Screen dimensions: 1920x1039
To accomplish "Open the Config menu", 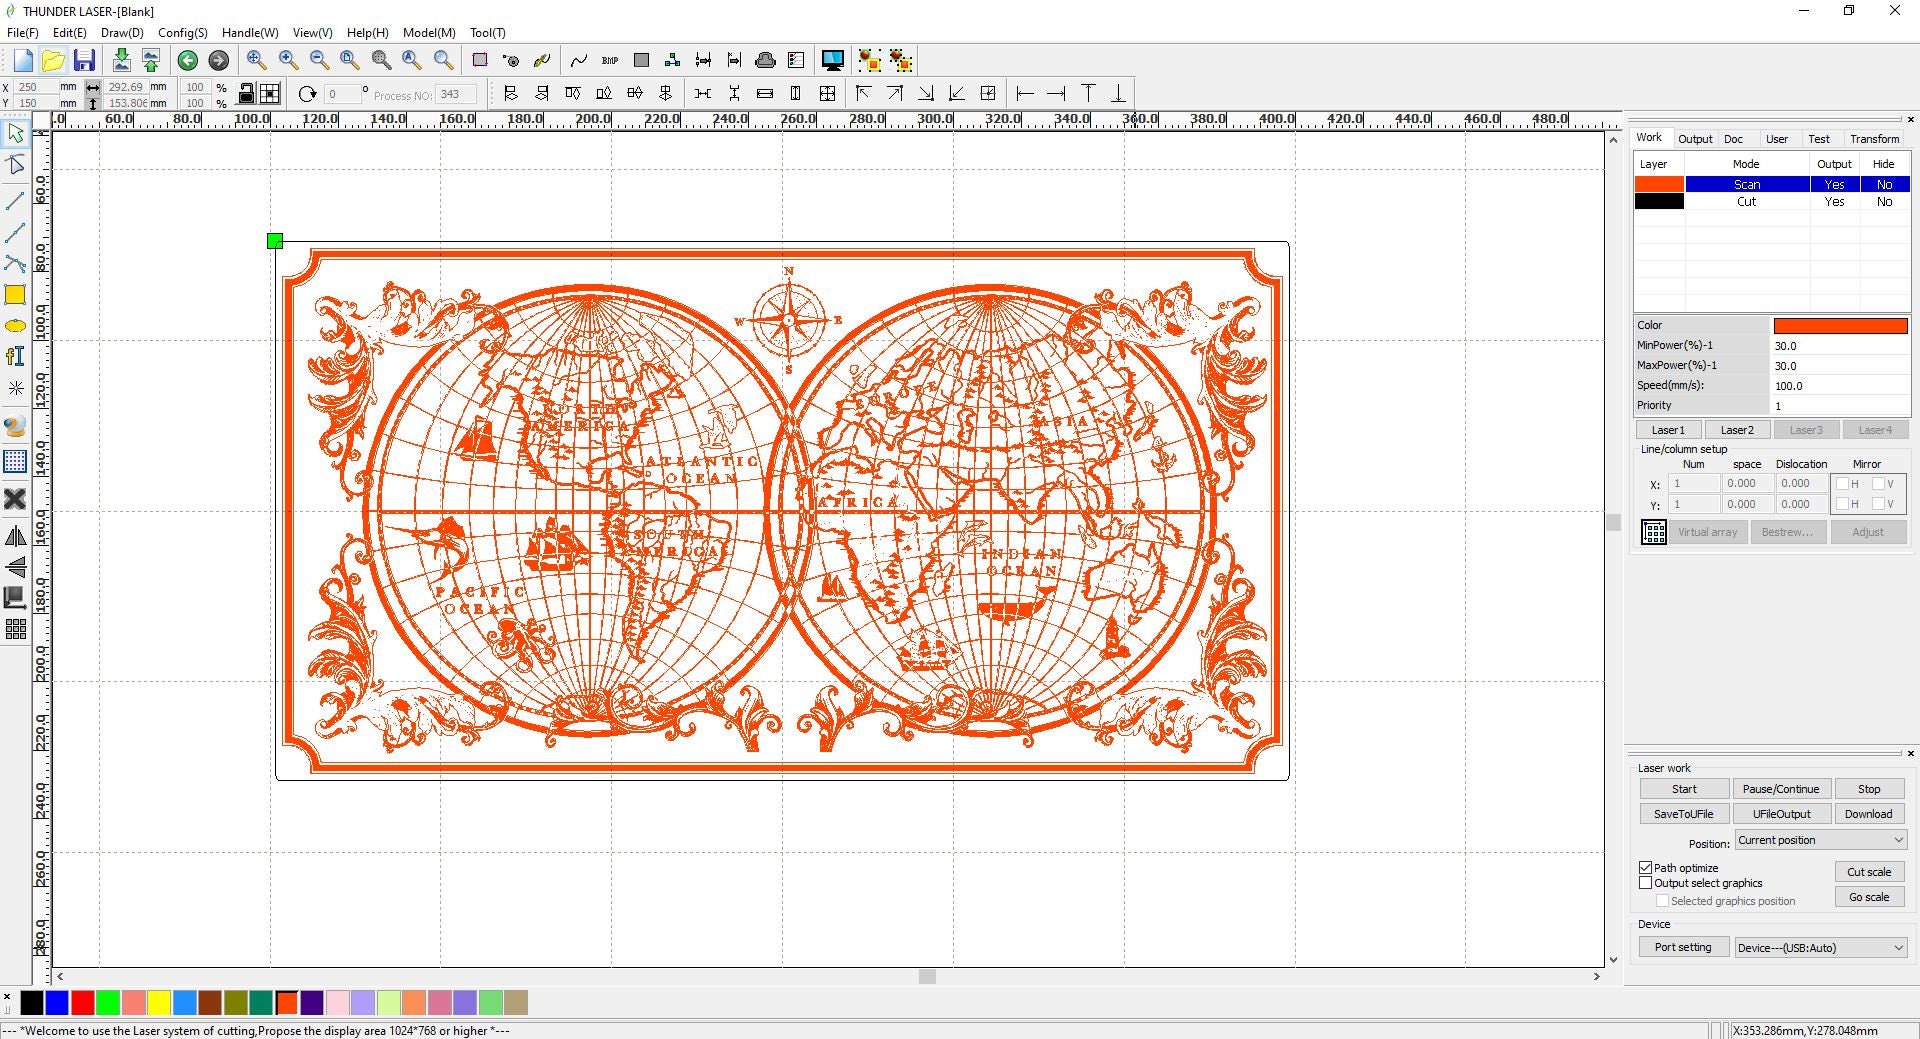I will click(x=183, y=33).
